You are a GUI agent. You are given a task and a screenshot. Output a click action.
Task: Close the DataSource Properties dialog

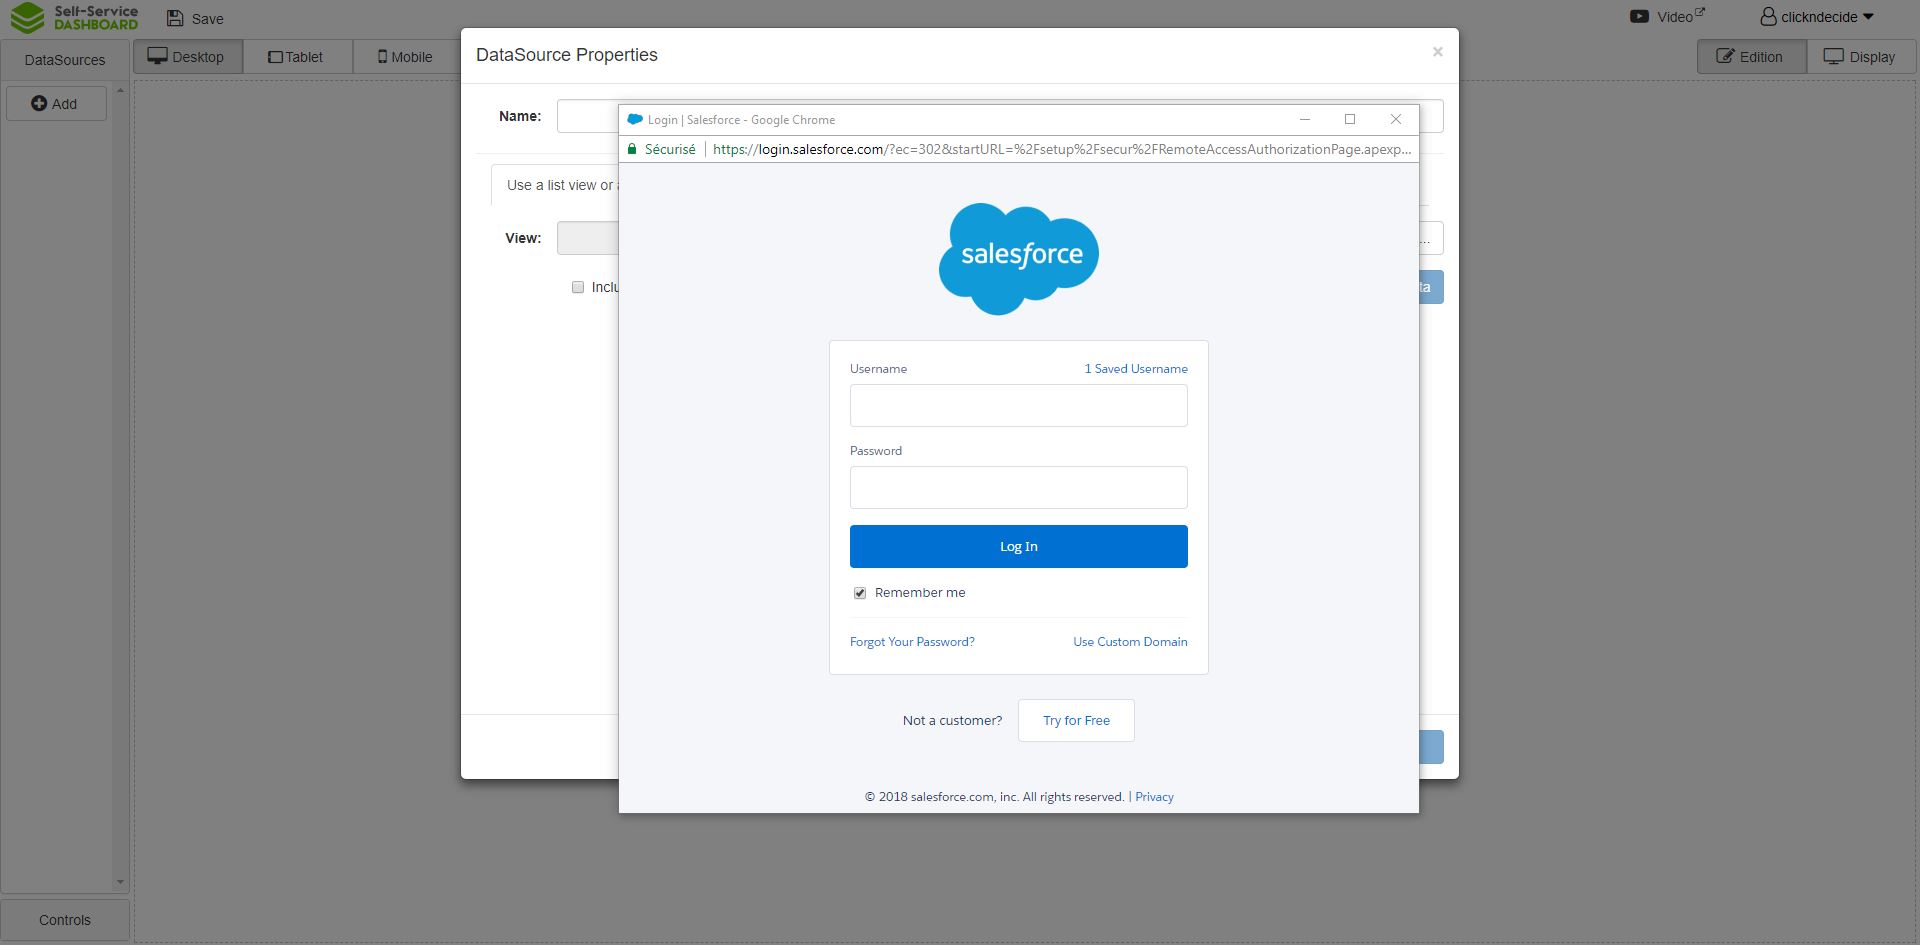tap(1437, 52)
